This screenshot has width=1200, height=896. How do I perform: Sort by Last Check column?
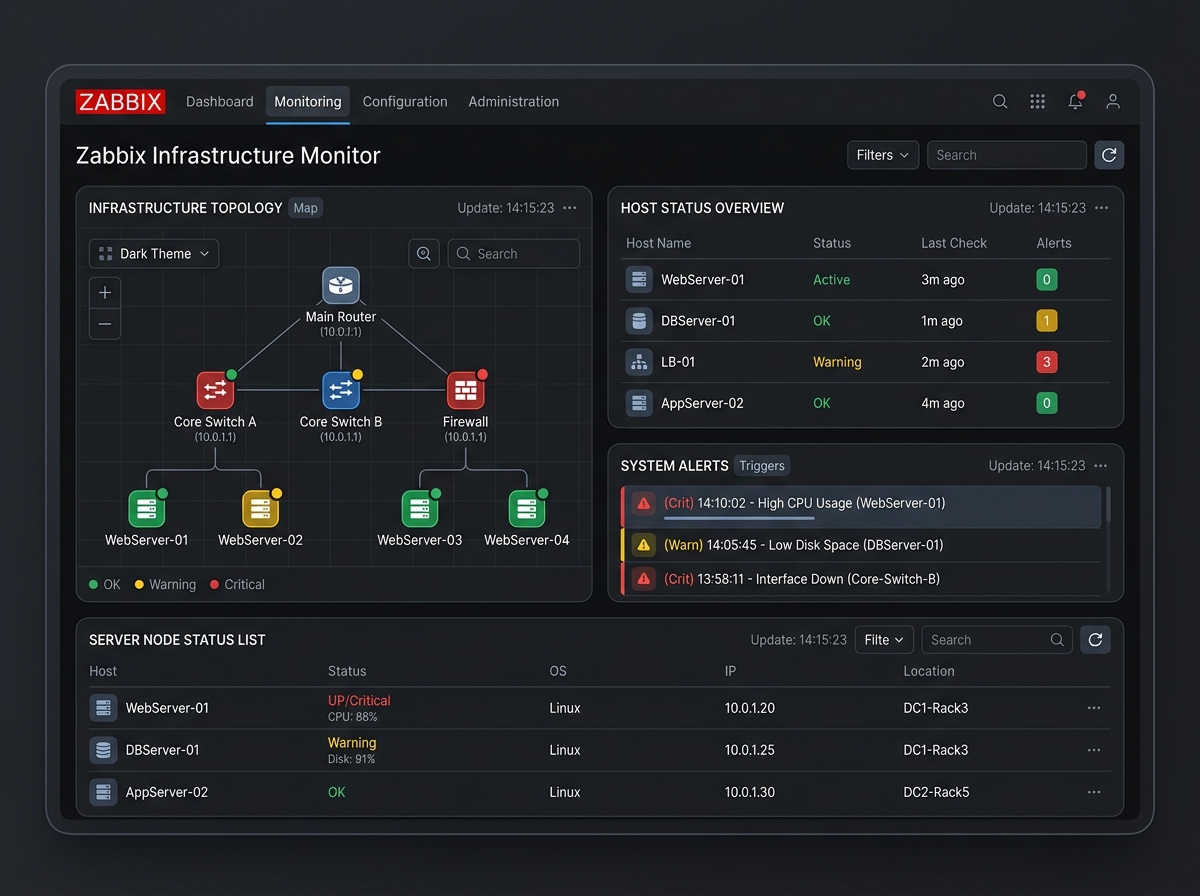954,243
